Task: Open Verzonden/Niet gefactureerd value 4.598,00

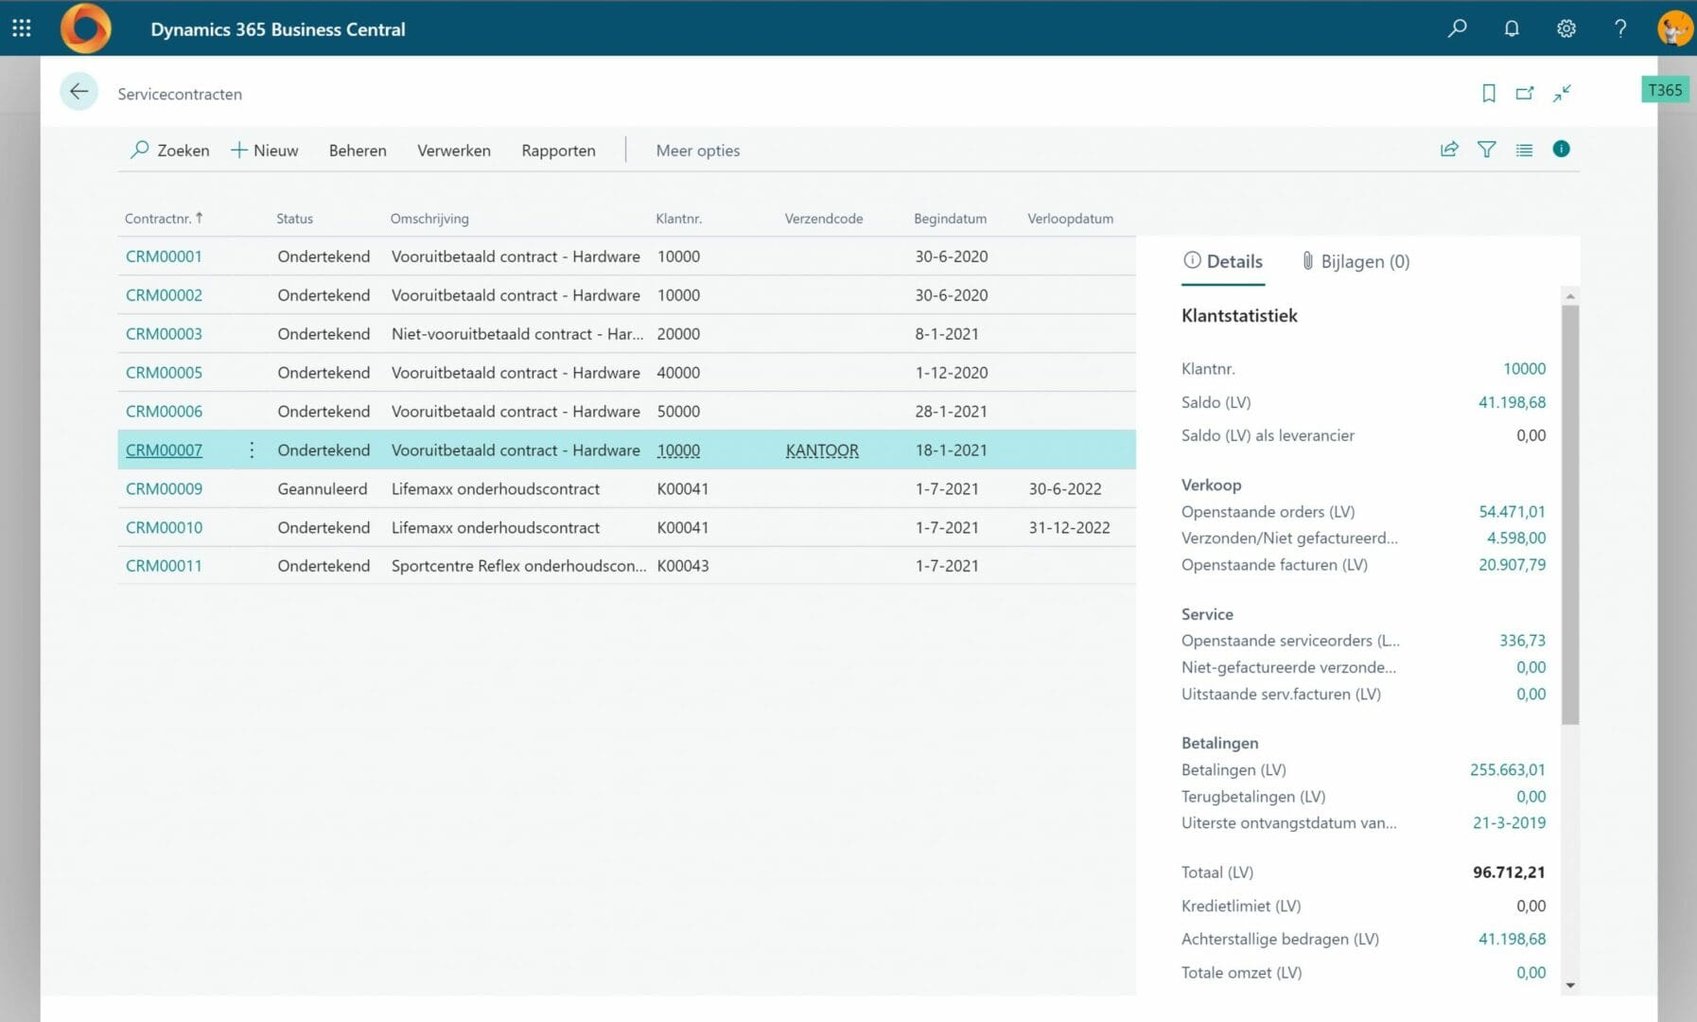Action: coord(1516,538)
